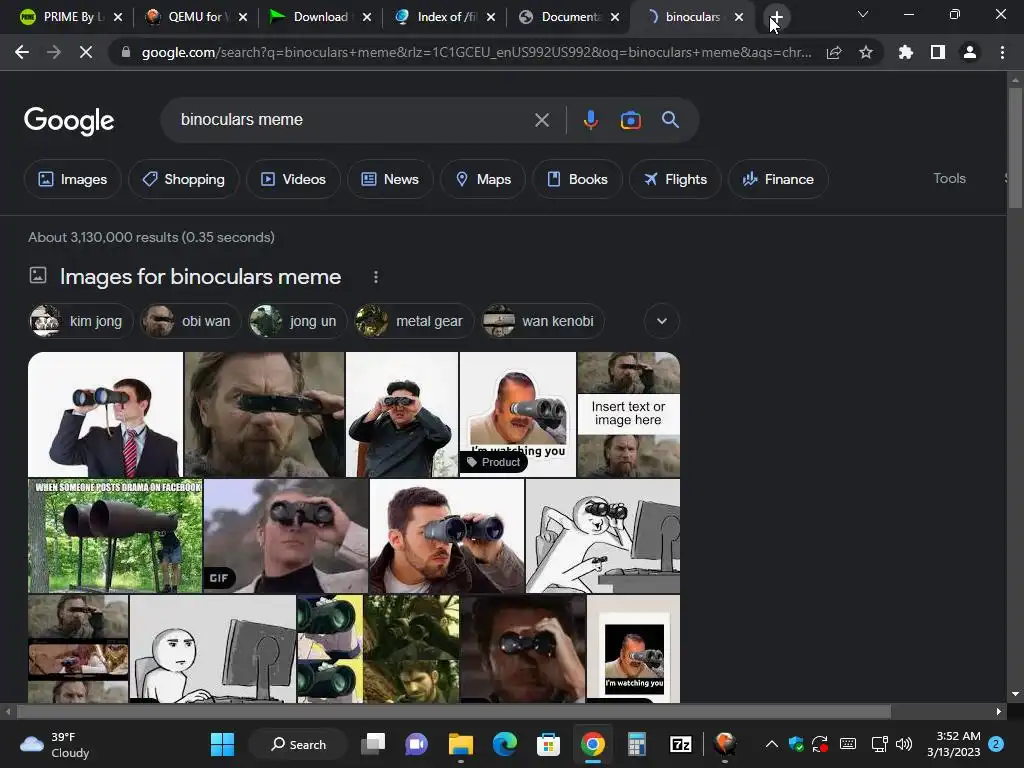Filter results by Videos
The width and height of the screenshot is (1024, 768).
[x=293, y=179]
